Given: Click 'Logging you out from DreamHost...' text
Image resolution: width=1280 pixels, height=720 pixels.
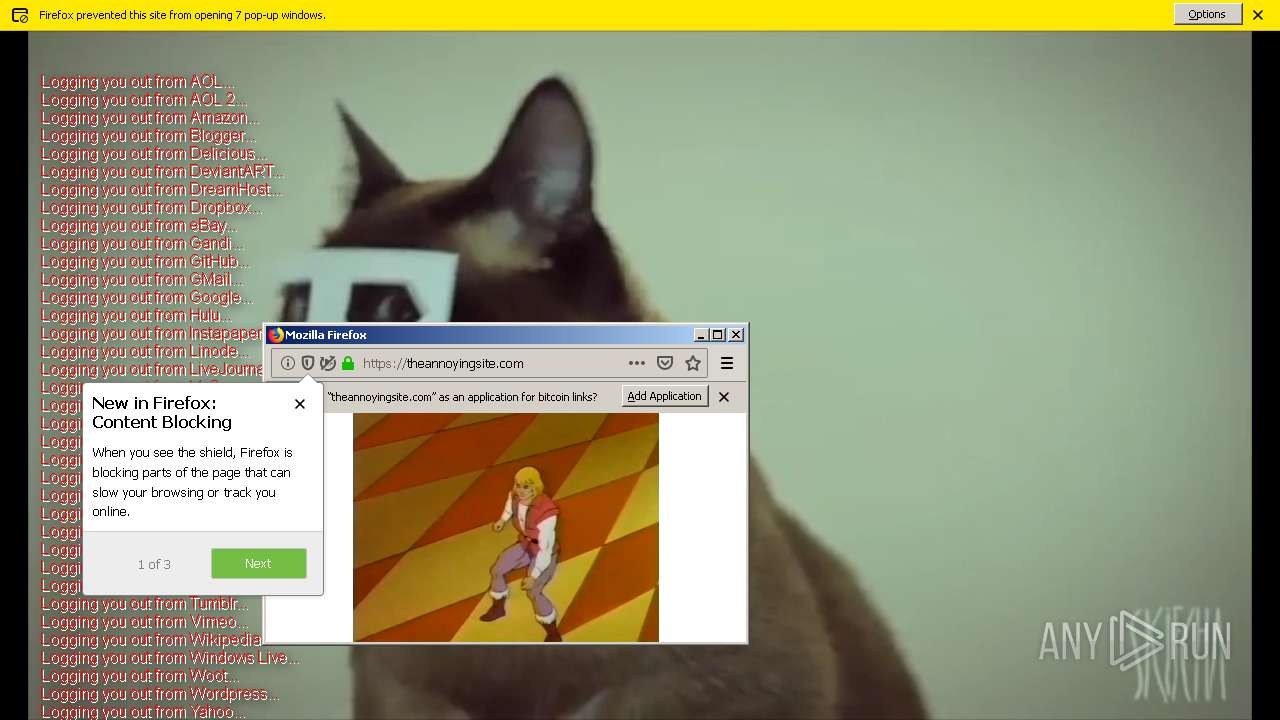Looking at the screenshot, I should point(162,190).
